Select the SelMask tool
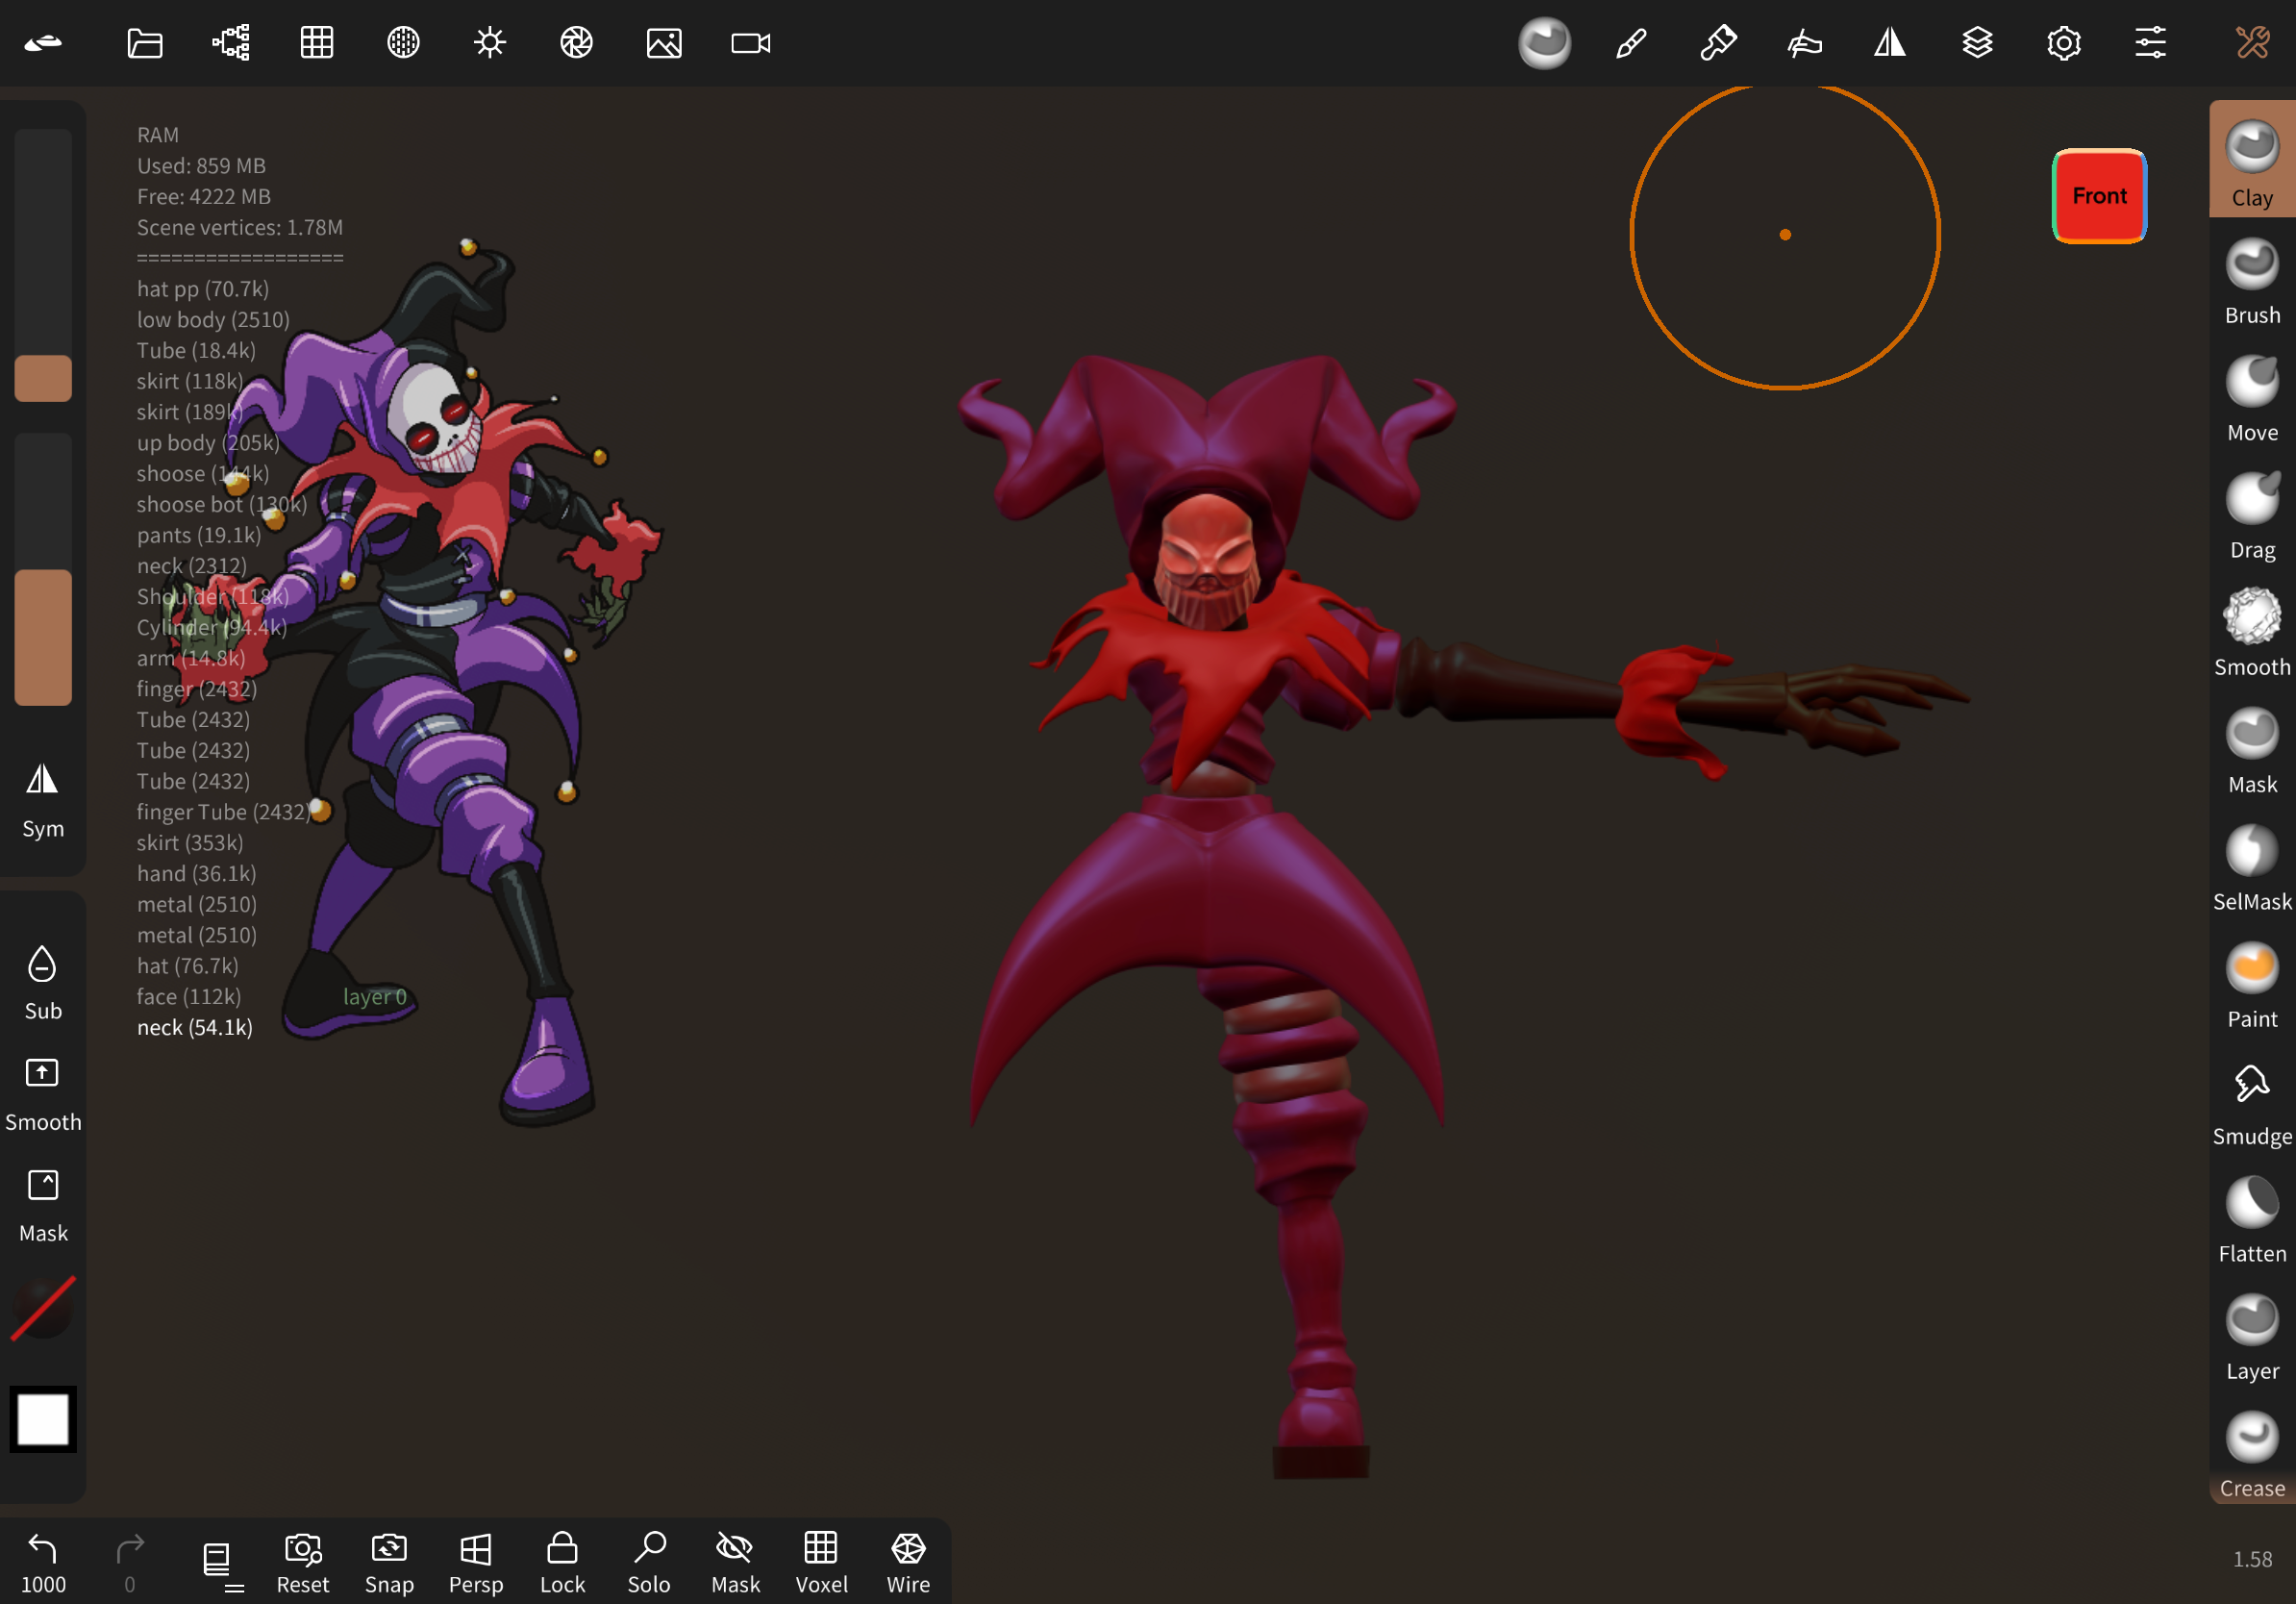 2252,867
